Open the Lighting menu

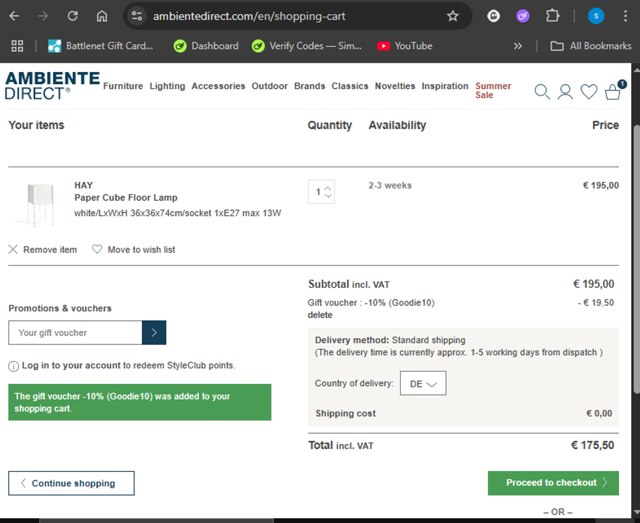tap(167, 86)
